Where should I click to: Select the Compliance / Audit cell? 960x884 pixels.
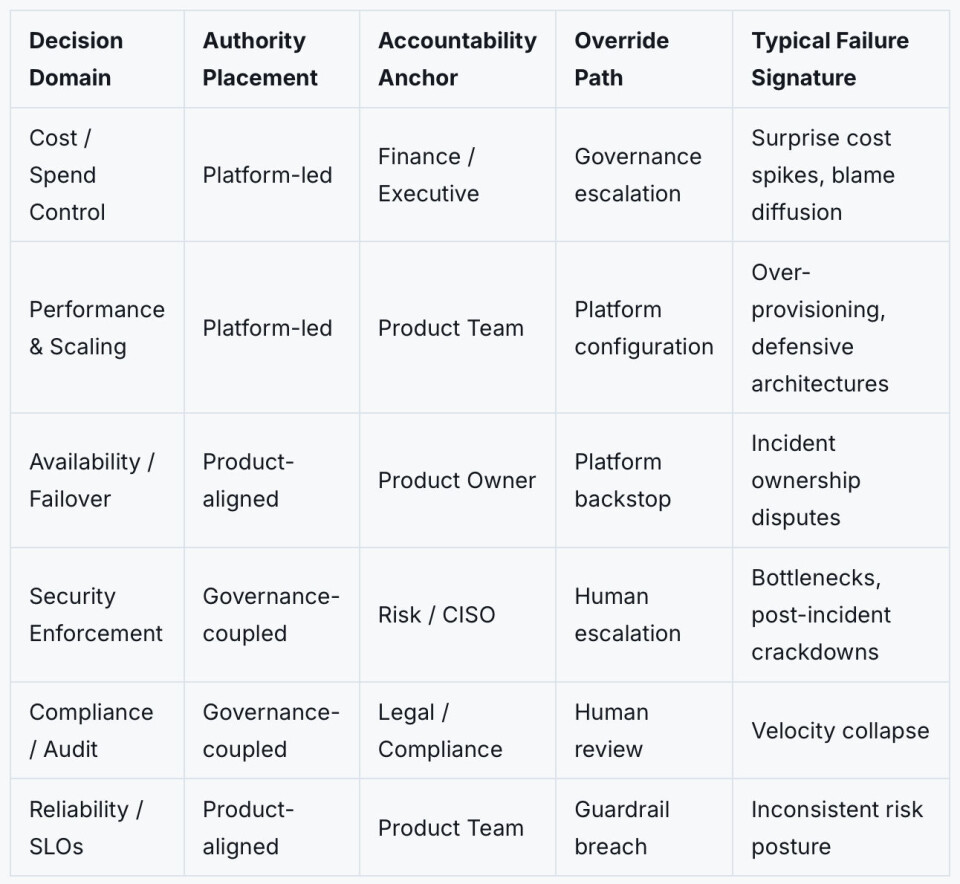coord(91,730)
